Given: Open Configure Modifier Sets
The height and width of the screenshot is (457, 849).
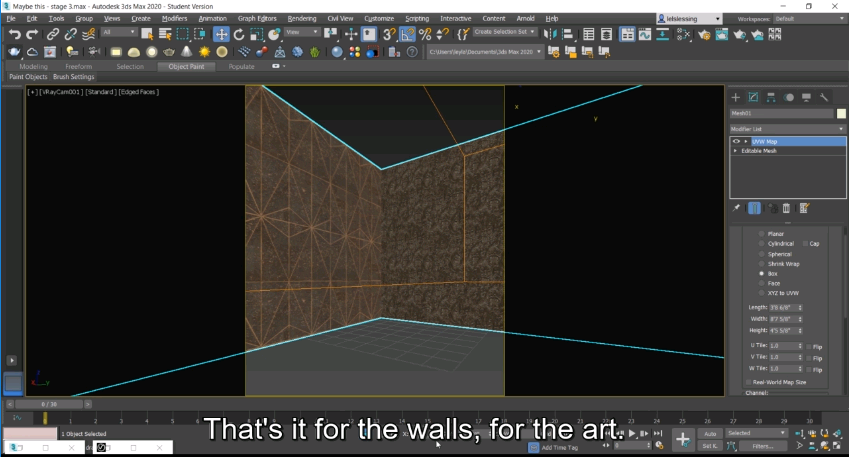Looking at the screenshot, I should point(804,208).
